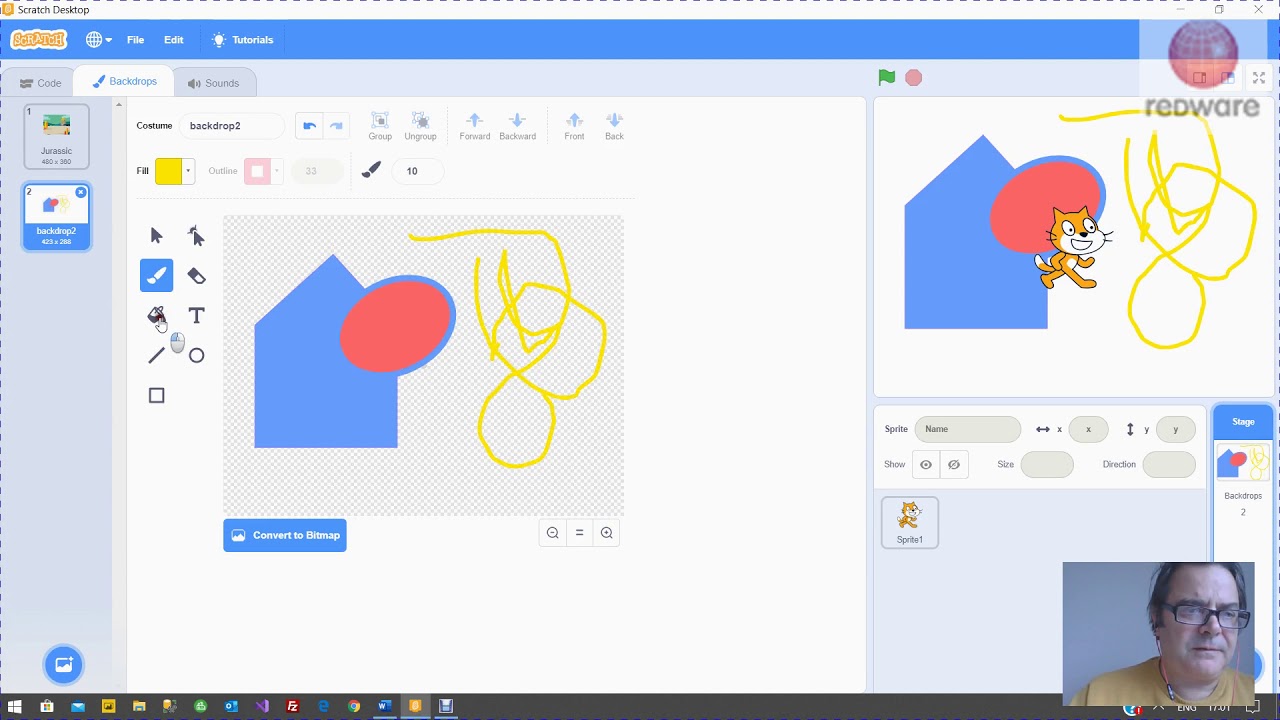Switch to the small stage layout
The width and height of the screenshot is (1280, 720).
tap(1200, 78)
